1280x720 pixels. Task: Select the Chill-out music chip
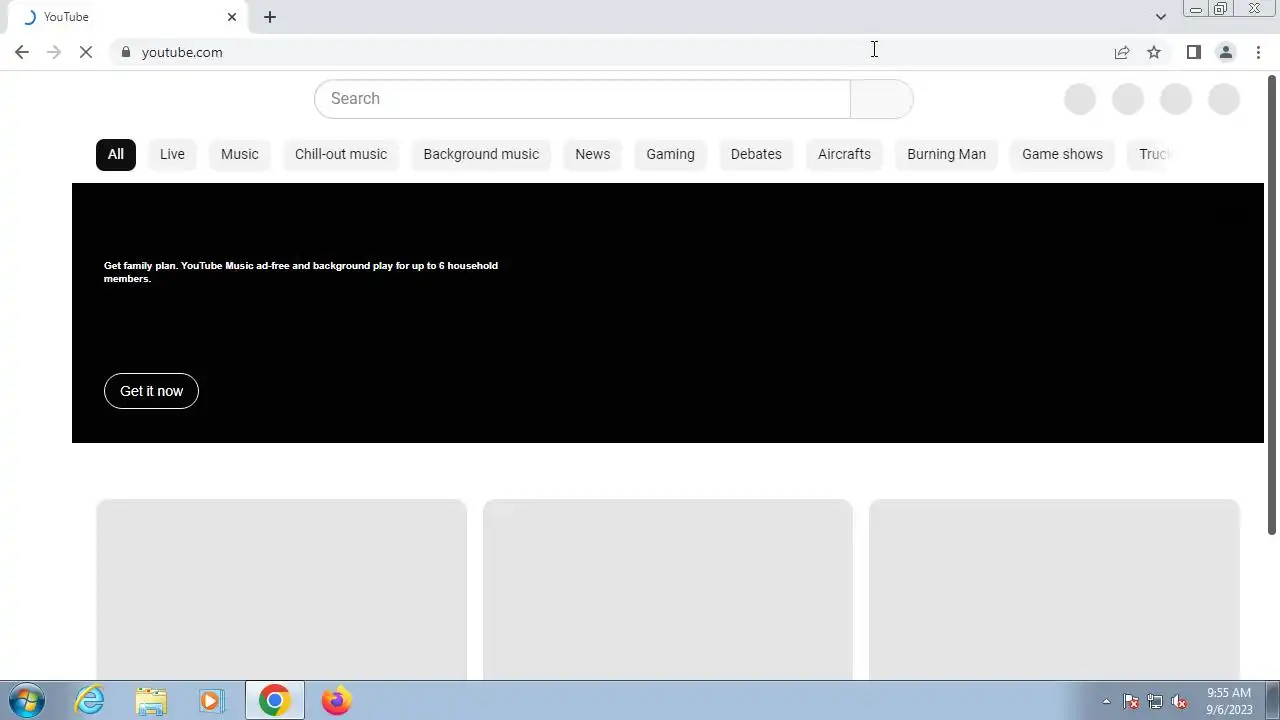click(341, 154)
